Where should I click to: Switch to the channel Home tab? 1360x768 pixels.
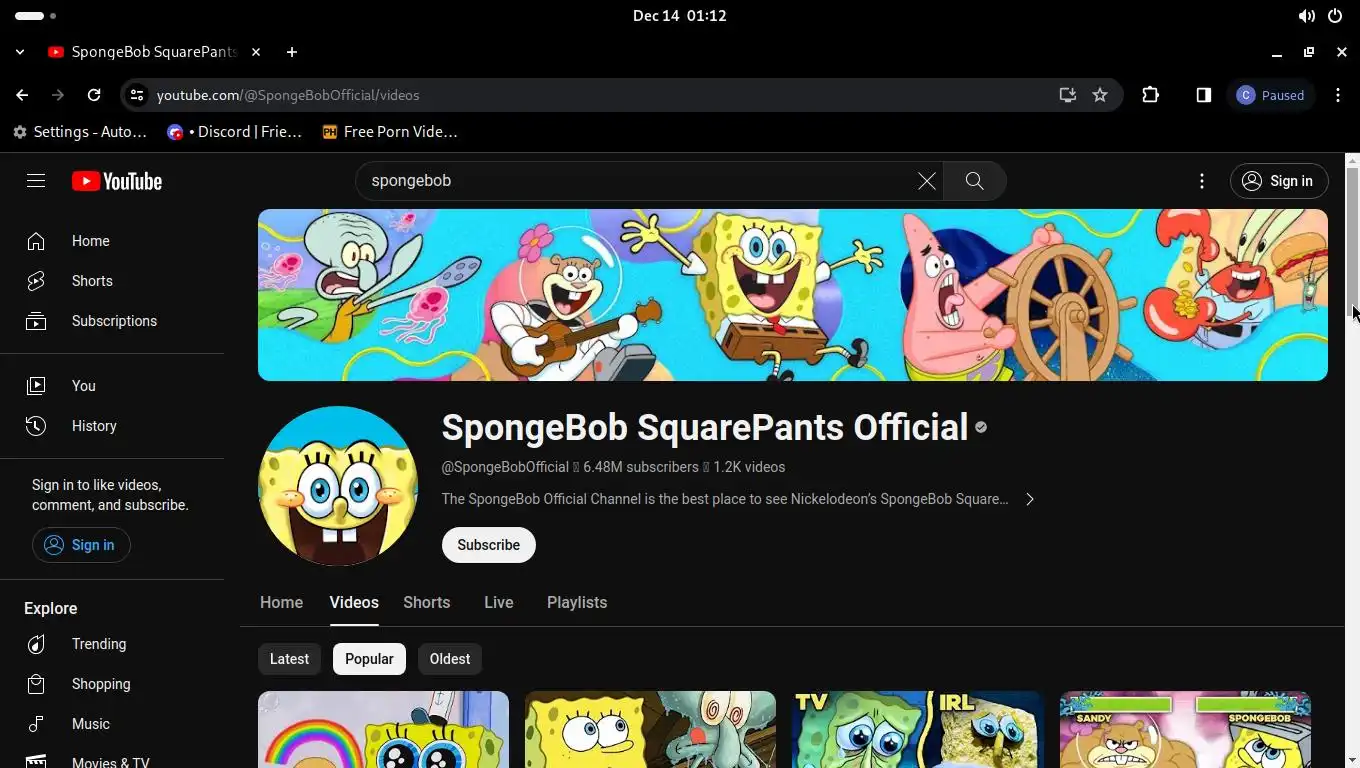281,603
